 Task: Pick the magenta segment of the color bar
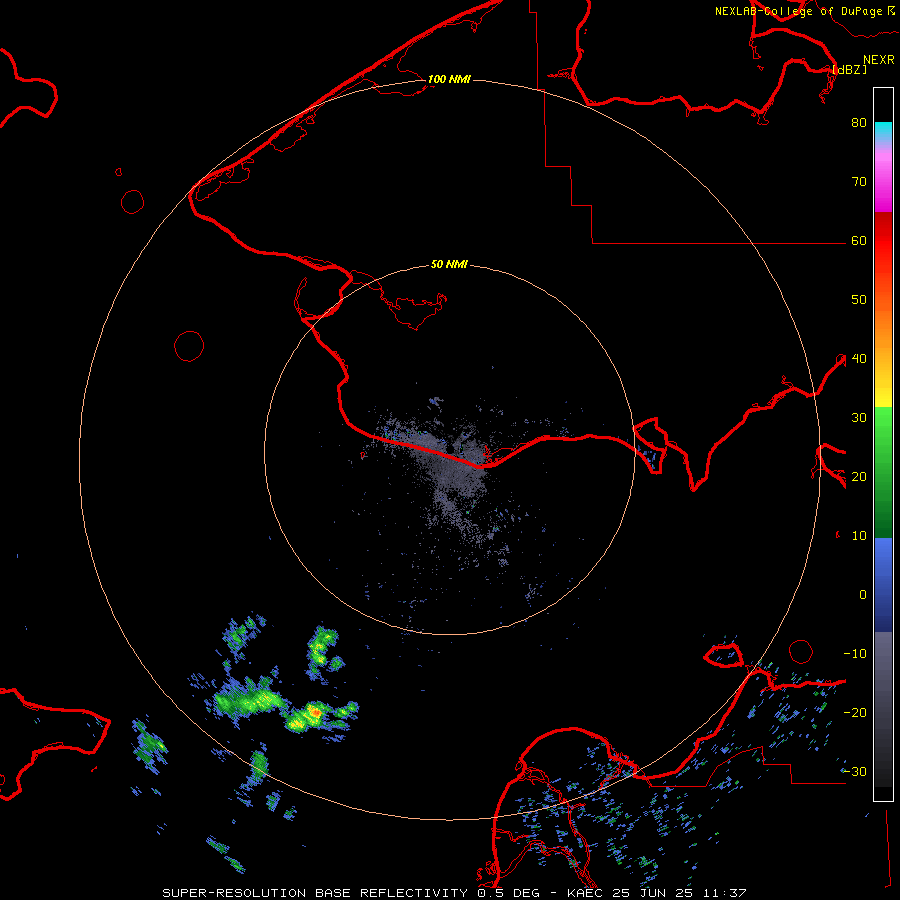(883, 192)
